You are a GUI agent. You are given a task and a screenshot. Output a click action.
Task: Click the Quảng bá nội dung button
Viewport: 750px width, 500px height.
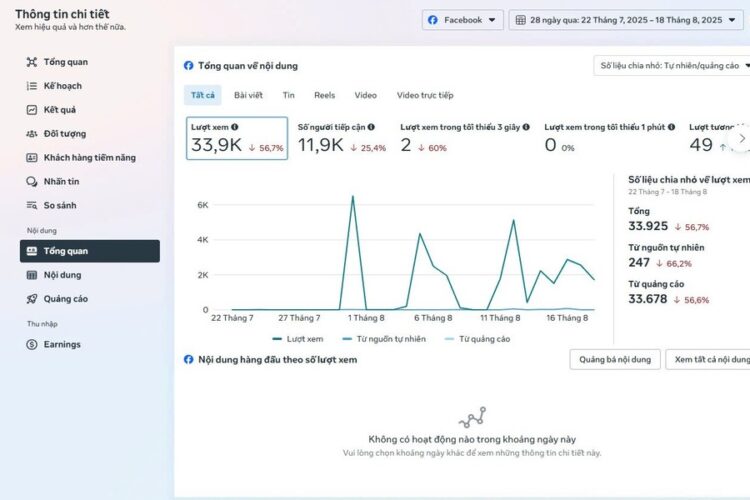tap(615, 359)
